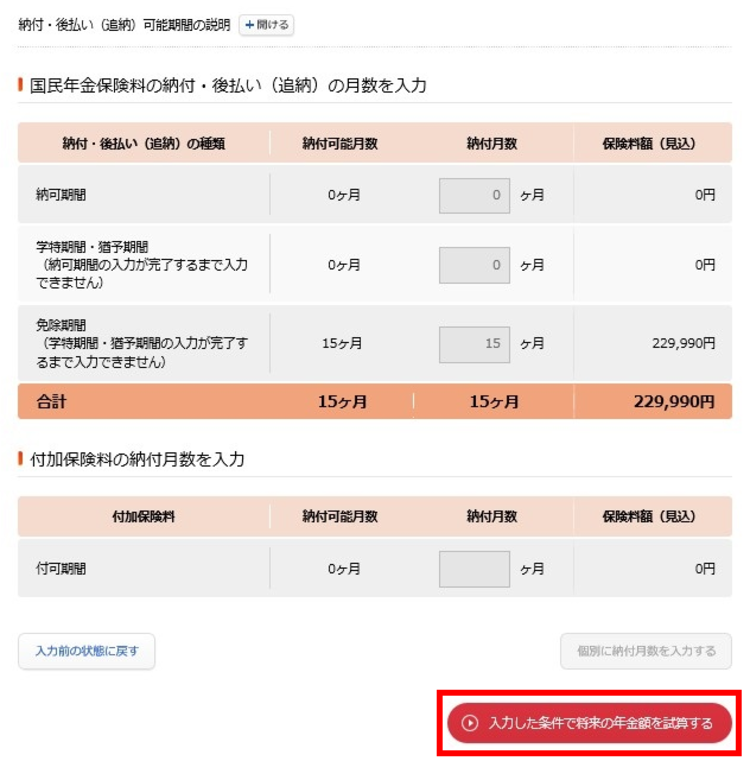The width and height of the screenshot is (750, 761).
Task: Expand the 開ける explanation section
Action: [x=266, y=25]
